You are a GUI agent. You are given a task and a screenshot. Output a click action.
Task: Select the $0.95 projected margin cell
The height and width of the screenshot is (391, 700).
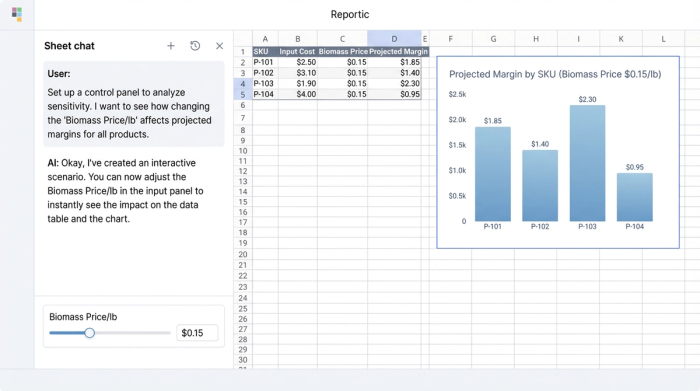pos(394,94)
